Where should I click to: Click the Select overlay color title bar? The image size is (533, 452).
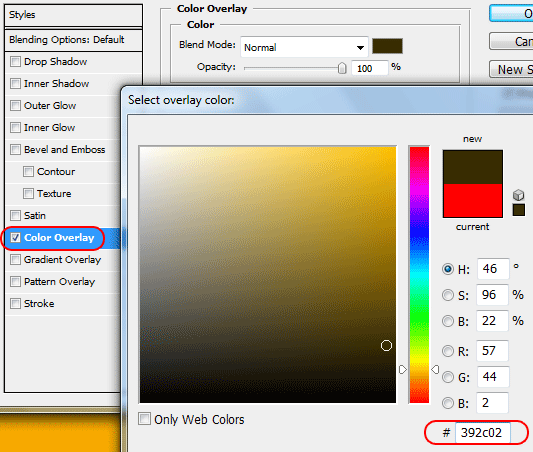pyautogui.click(x=327, y=100)
